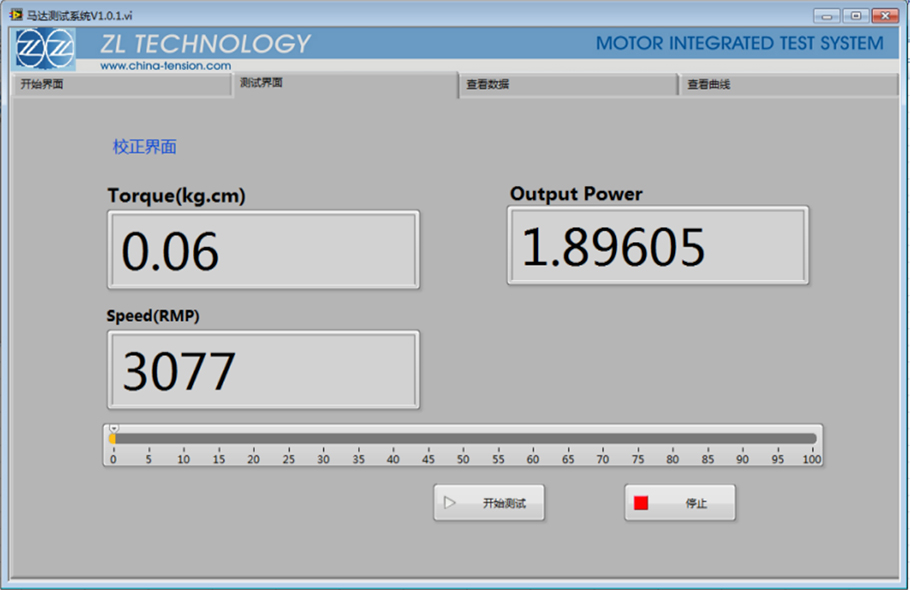
Task: Click the red square icon beside 停止
Action: click(641, 503)
